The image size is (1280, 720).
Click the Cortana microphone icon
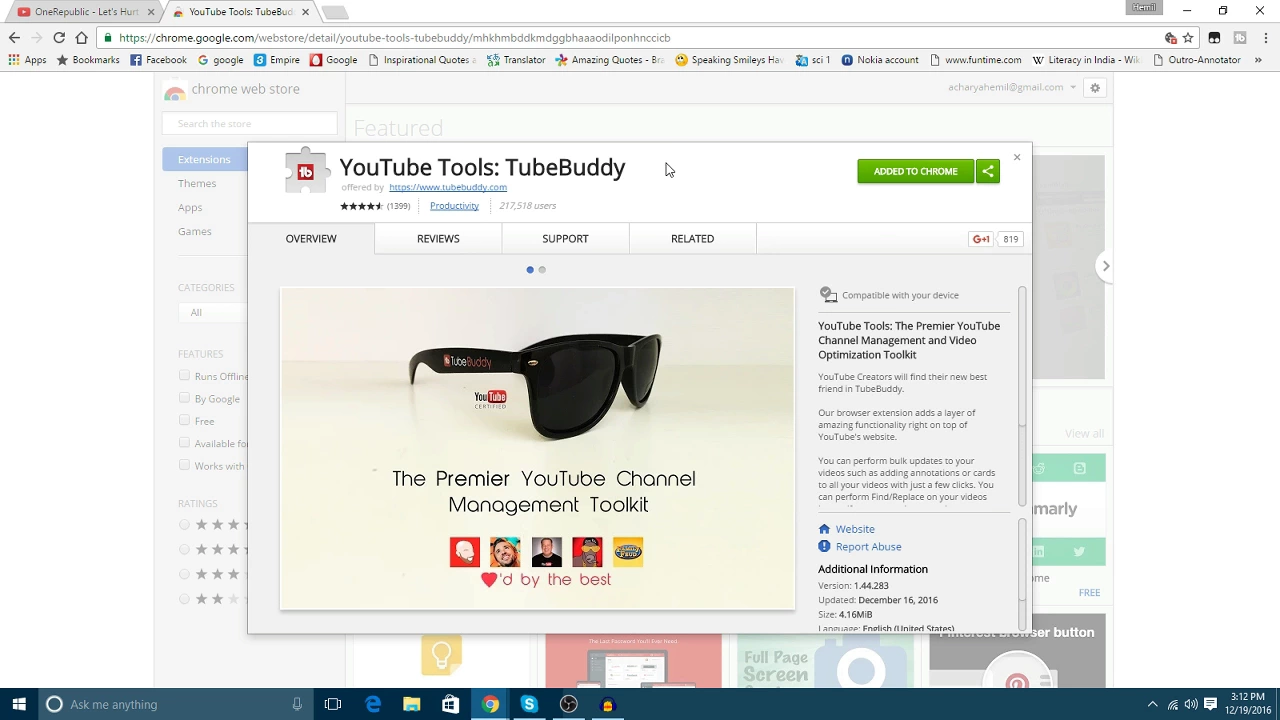click(x=297, y=704)
